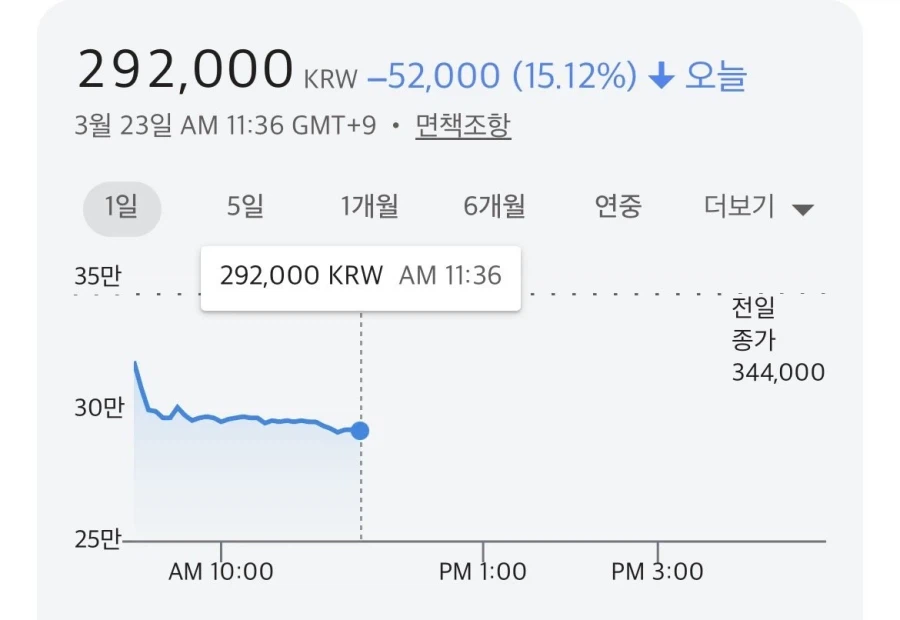
Task: Click the blue down arrow icon
Action: click(x=662, y=77)
